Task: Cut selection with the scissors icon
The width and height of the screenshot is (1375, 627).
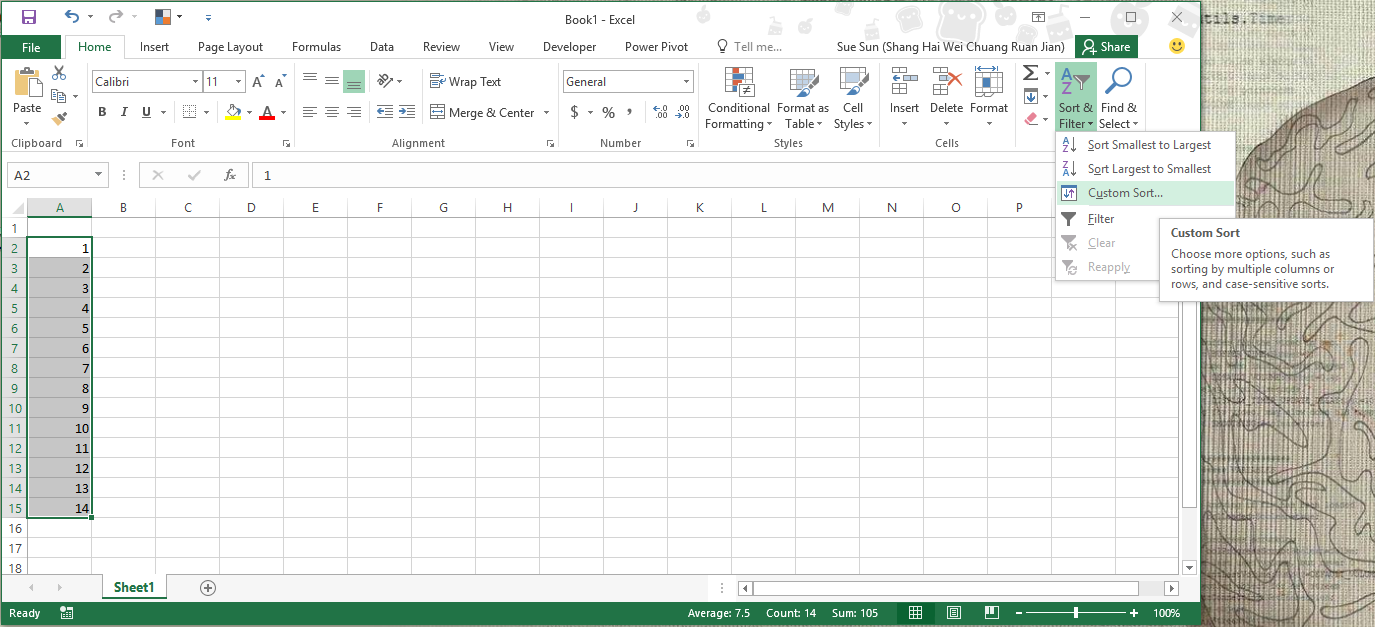Action: [59, 73]
